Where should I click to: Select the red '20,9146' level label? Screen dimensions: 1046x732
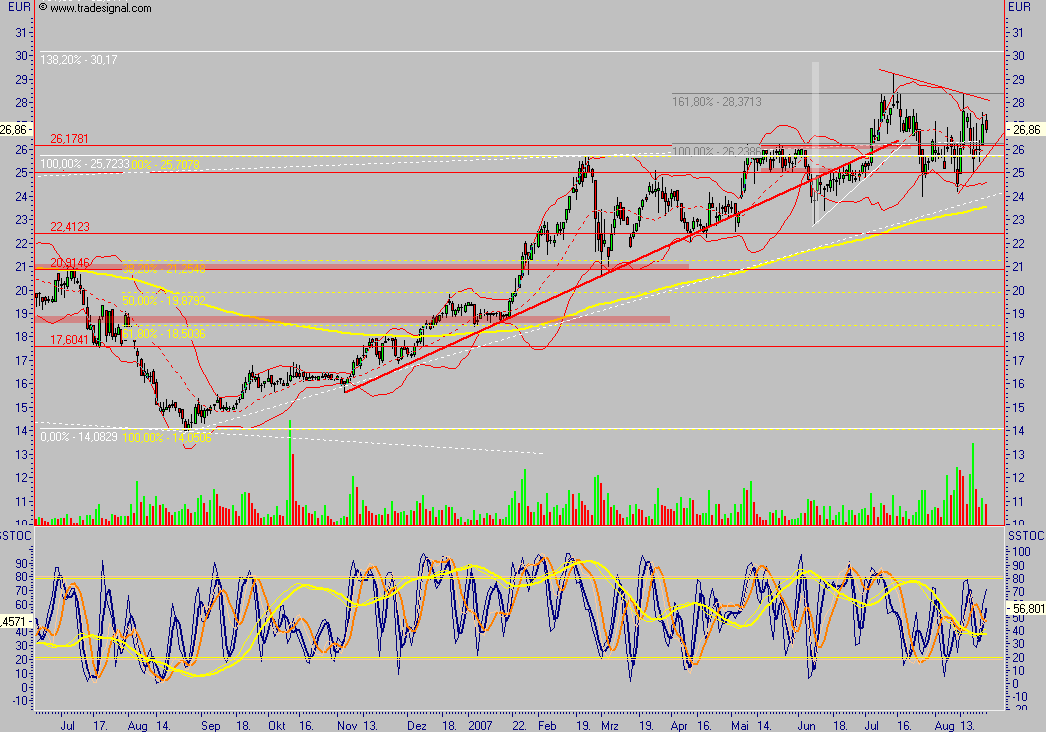[69, 263]
